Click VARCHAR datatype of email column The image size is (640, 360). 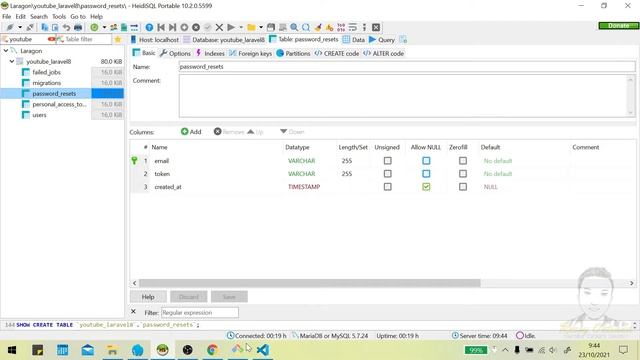coord(302,161)
